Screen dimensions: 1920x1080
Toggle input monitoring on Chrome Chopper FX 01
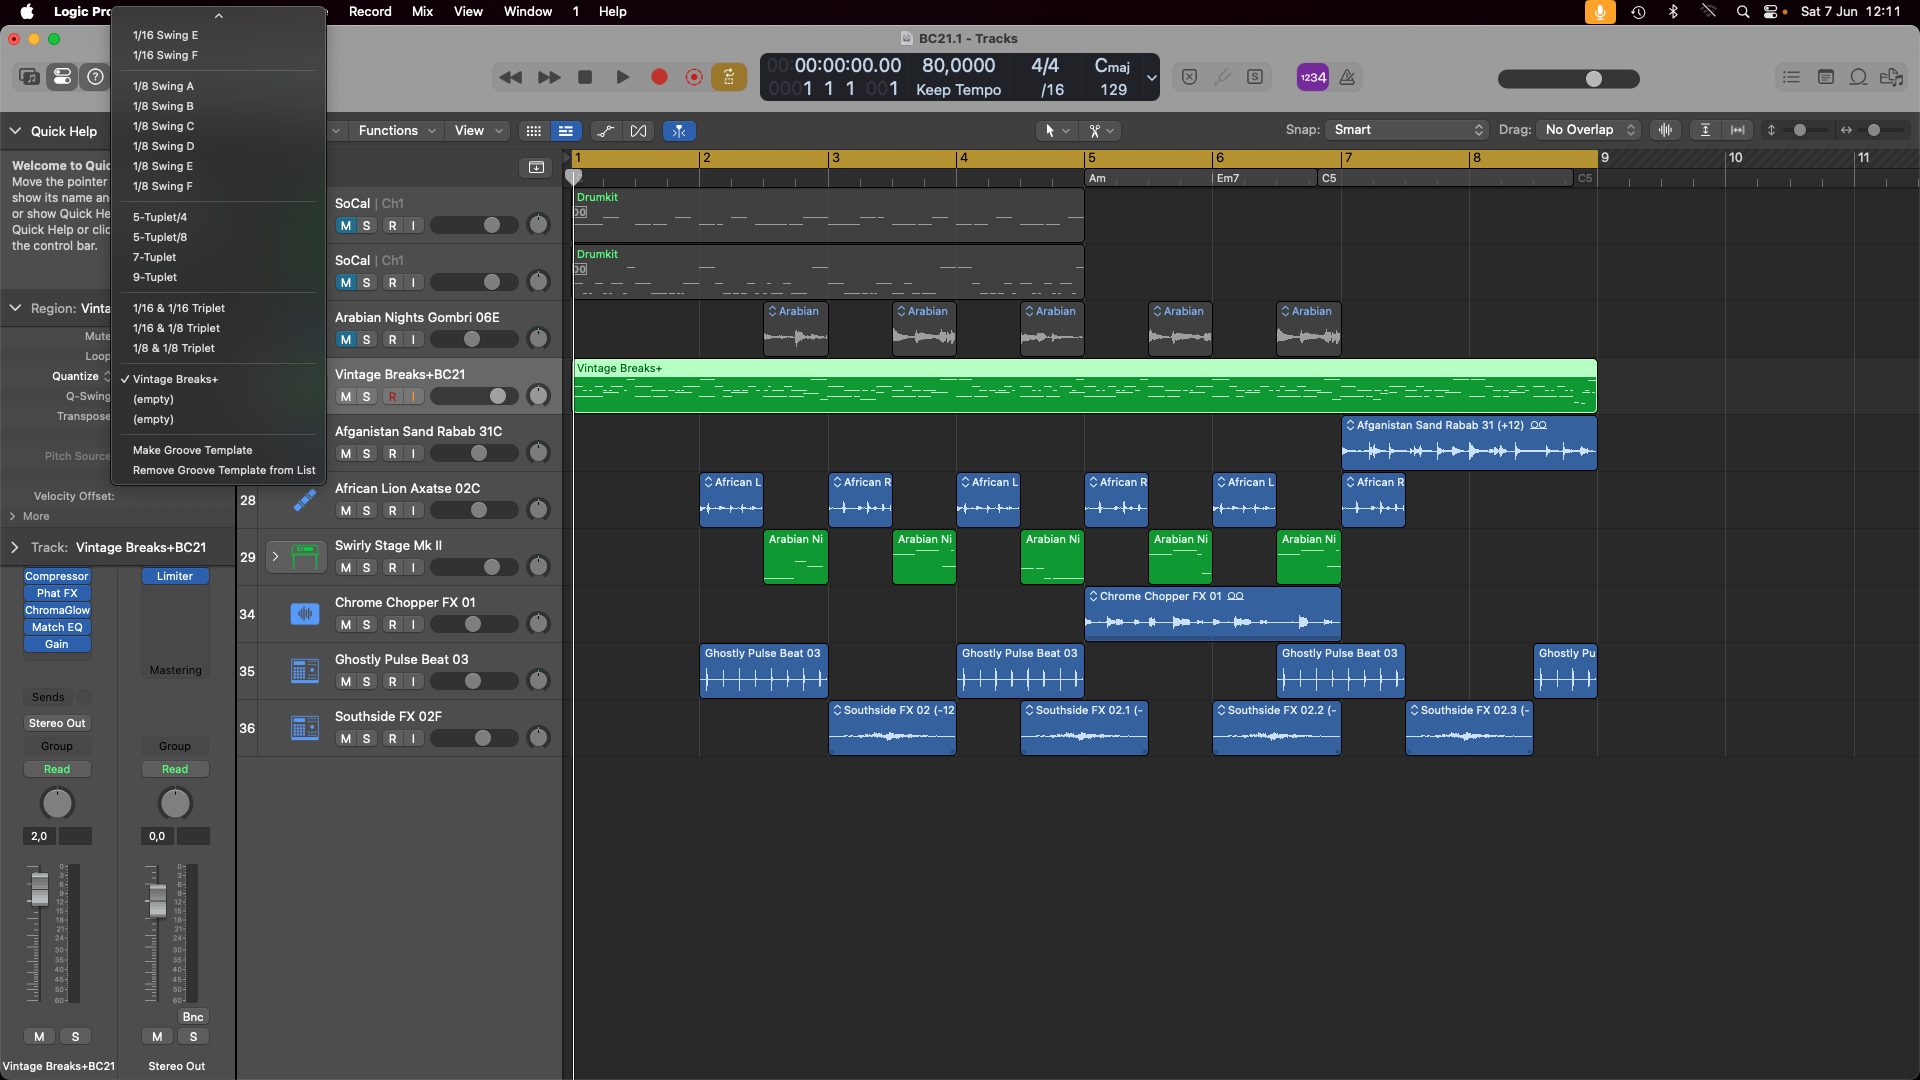[x=413, y=625]
